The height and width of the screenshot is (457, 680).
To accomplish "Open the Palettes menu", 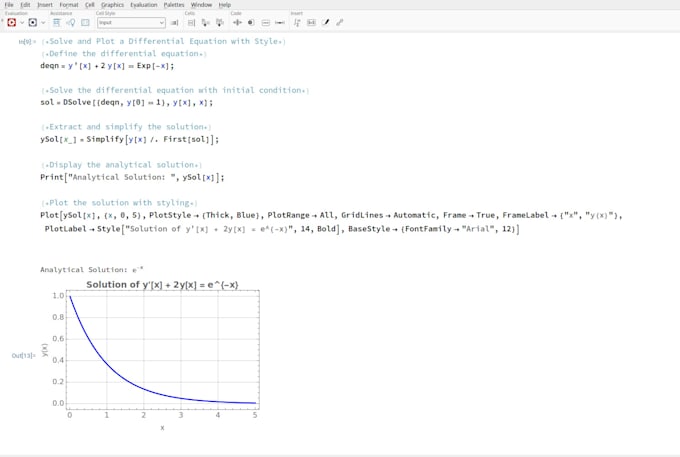I will point(173,5).
